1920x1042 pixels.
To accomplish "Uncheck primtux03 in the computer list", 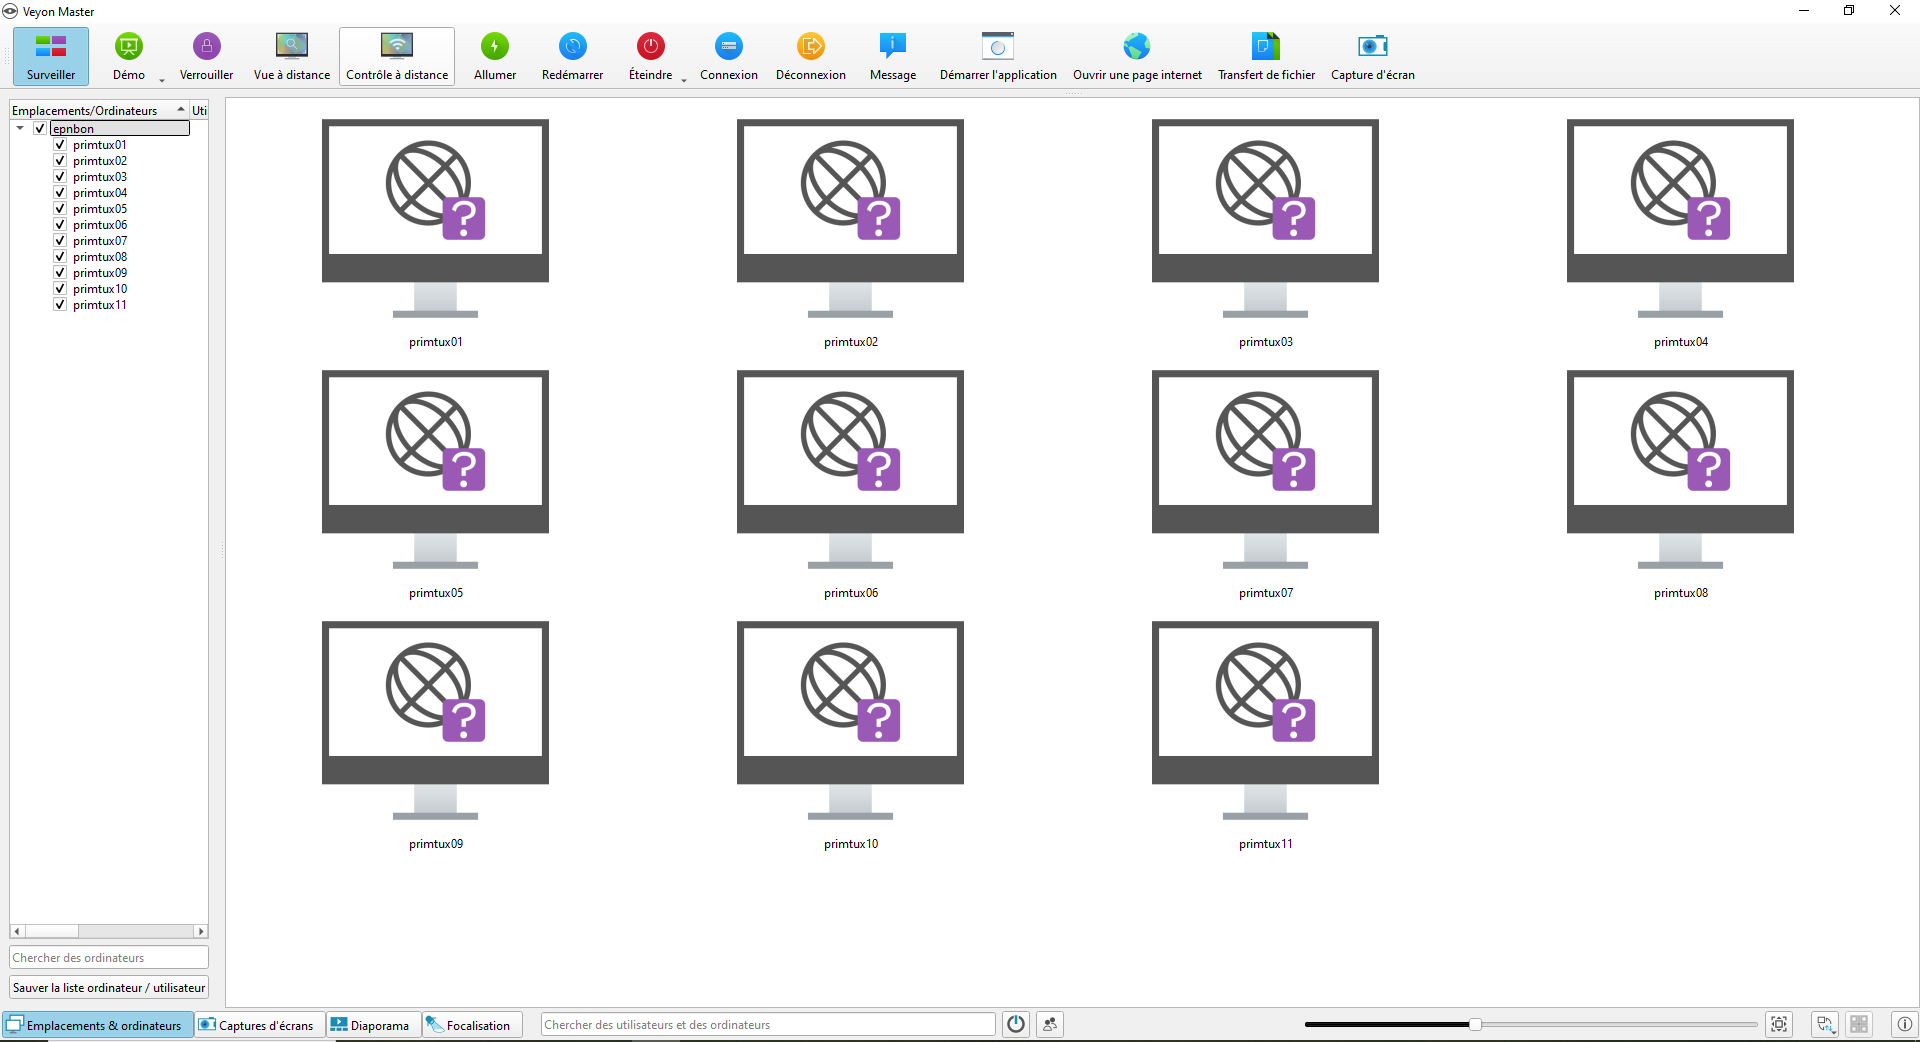I will point(60,177).
